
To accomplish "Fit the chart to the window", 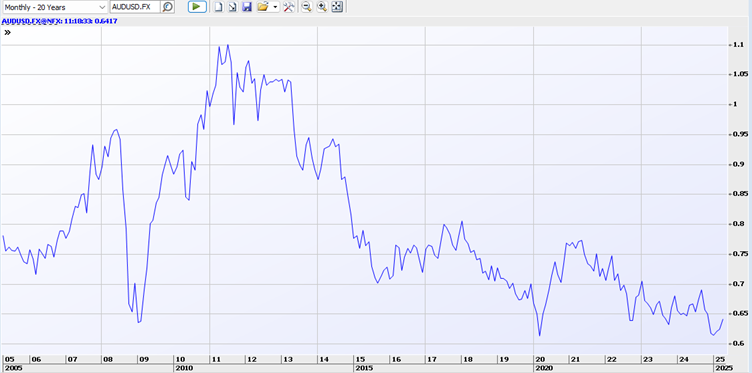I will (x=337, y=7).
